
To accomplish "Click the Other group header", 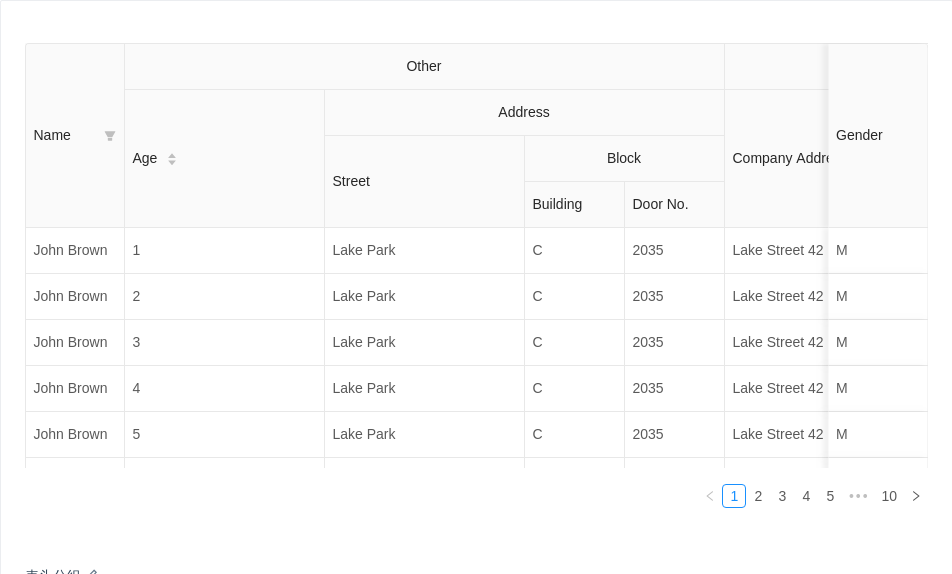I will pyautogui.click(x=424, y=66).
